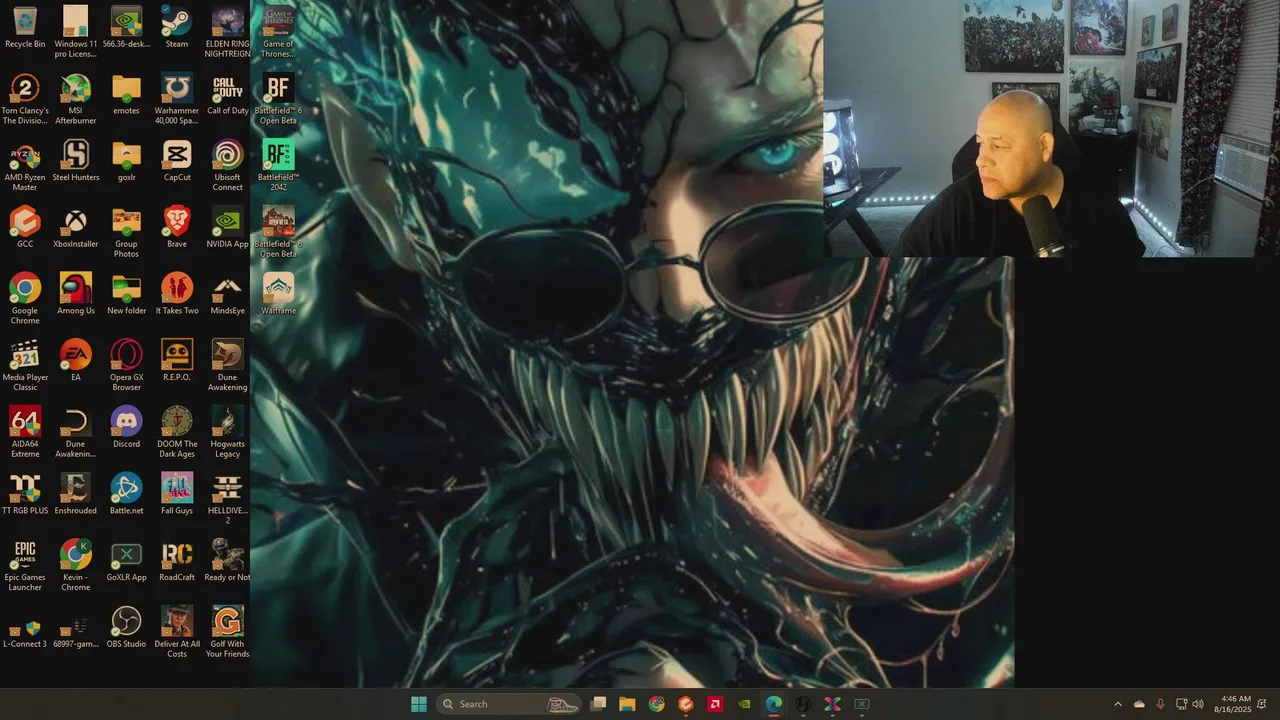Open AMD Software from taskbar

coord(715,704)
